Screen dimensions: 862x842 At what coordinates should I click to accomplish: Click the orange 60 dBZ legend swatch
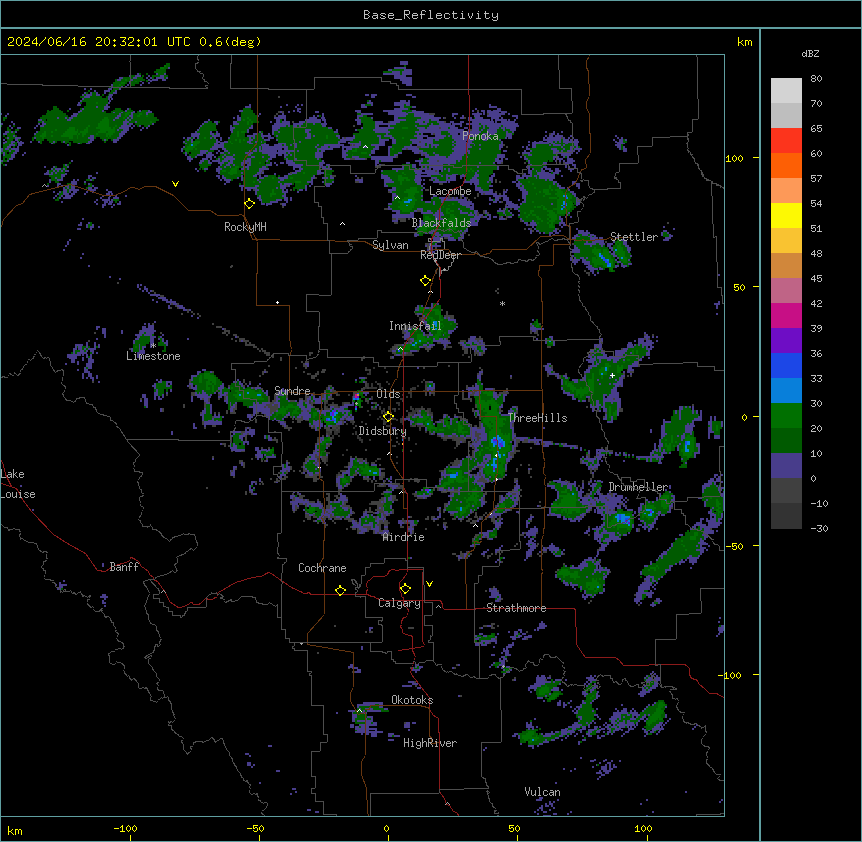786,165
